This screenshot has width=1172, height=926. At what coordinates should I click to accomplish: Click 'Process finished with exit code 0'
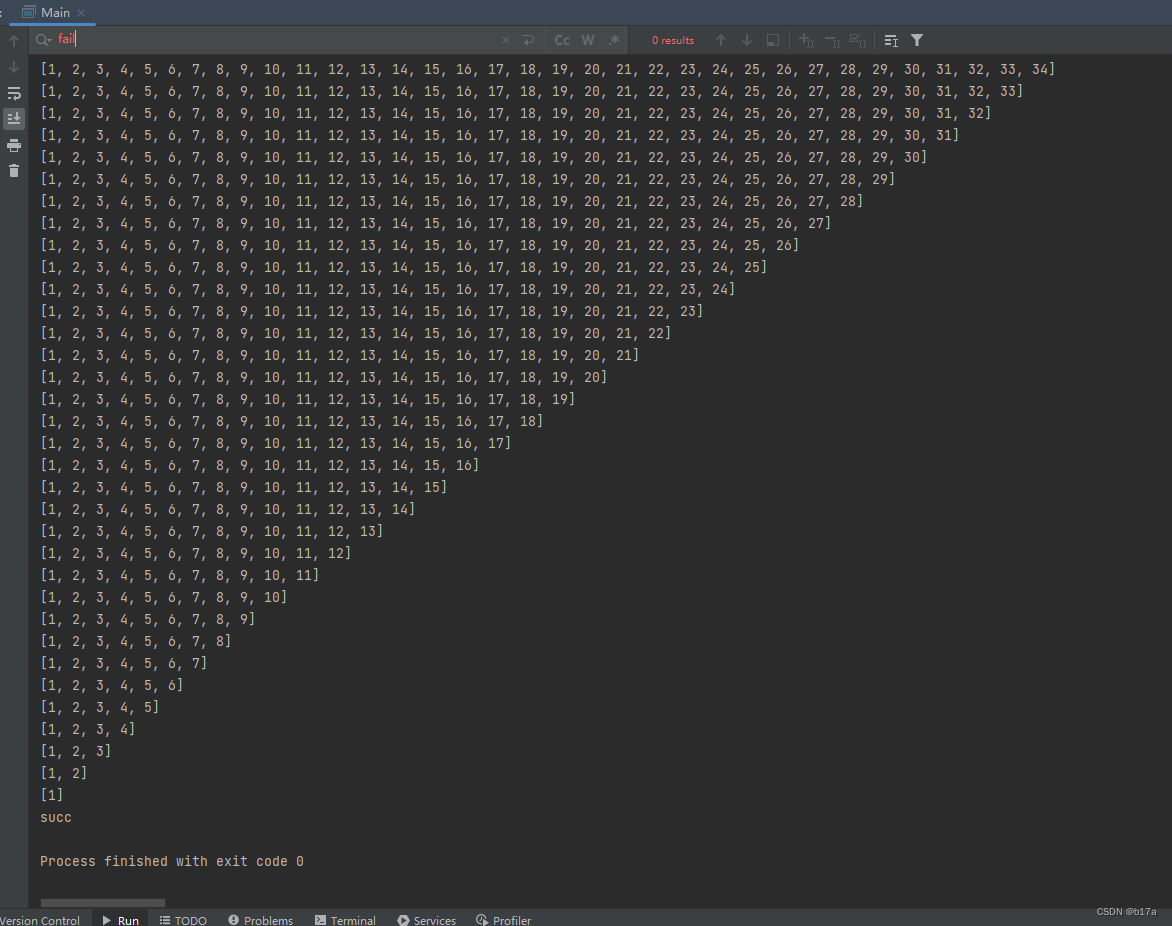coord(172,861)
